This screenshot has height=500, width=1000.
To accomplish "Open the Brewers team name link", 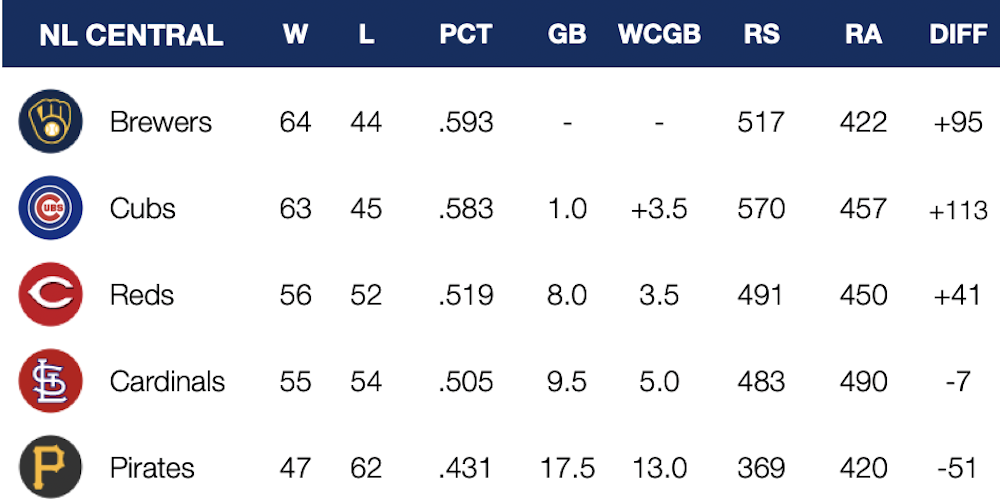I will 161,122.
